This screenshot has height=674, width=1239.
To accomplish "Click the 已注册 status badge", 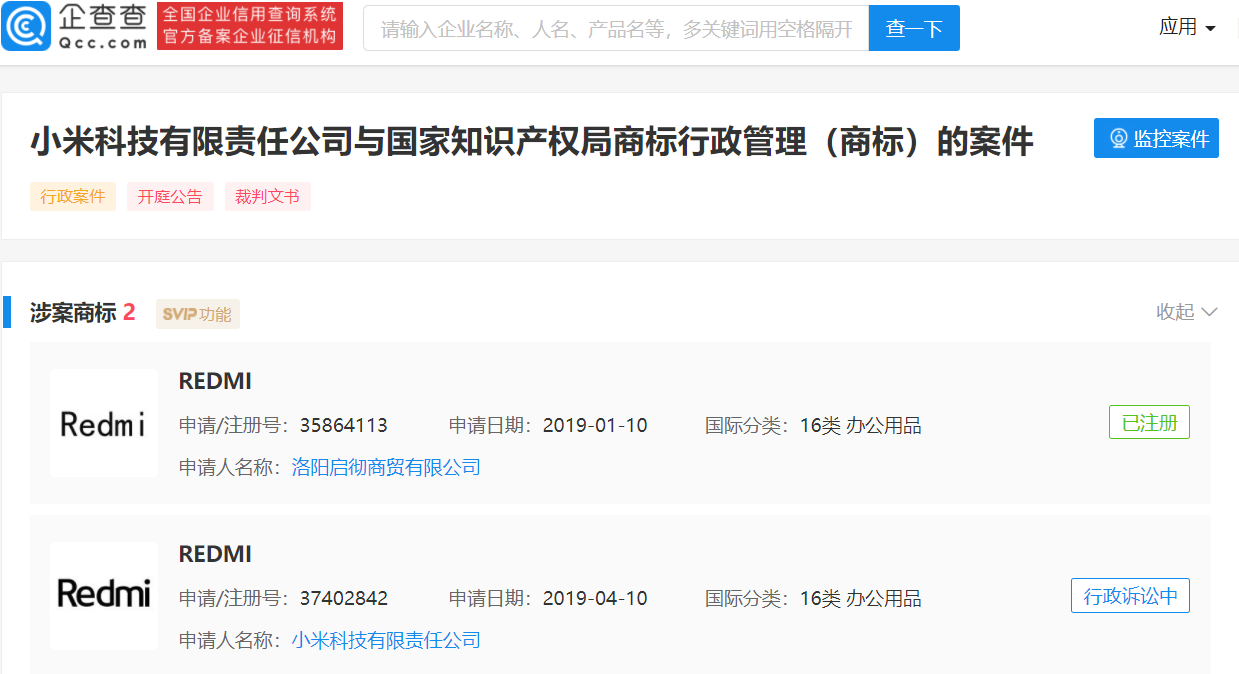I will point(1149,423).
